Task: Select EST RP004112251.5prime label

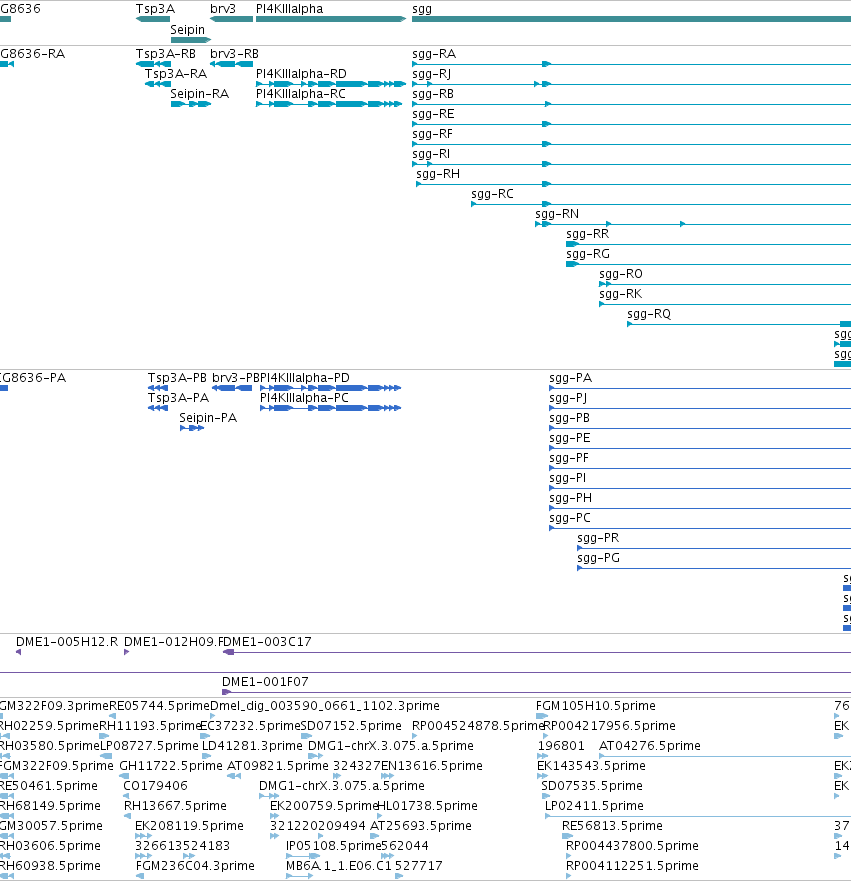Action: pyautogui.click(x=632, y=866)
